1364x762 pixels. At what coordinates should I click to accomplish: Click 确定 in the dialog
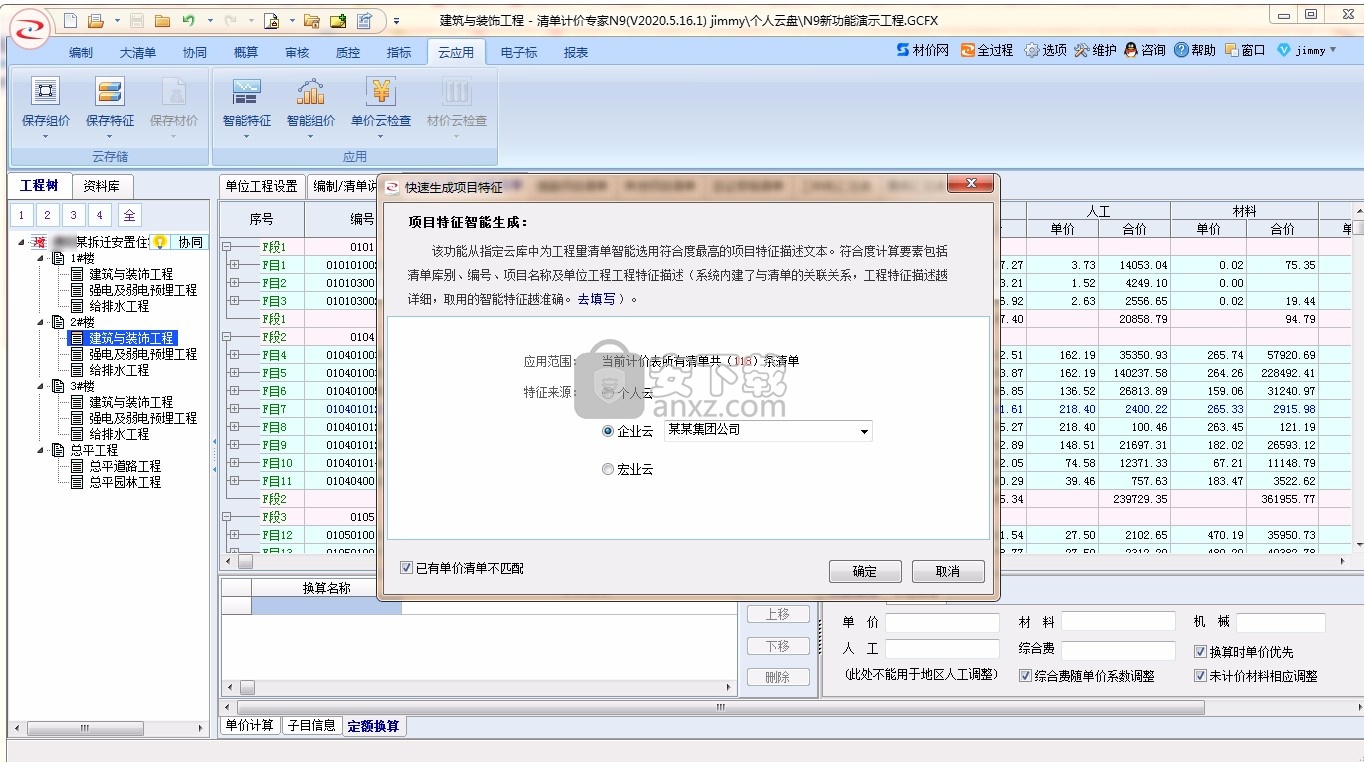click(865, 571)
